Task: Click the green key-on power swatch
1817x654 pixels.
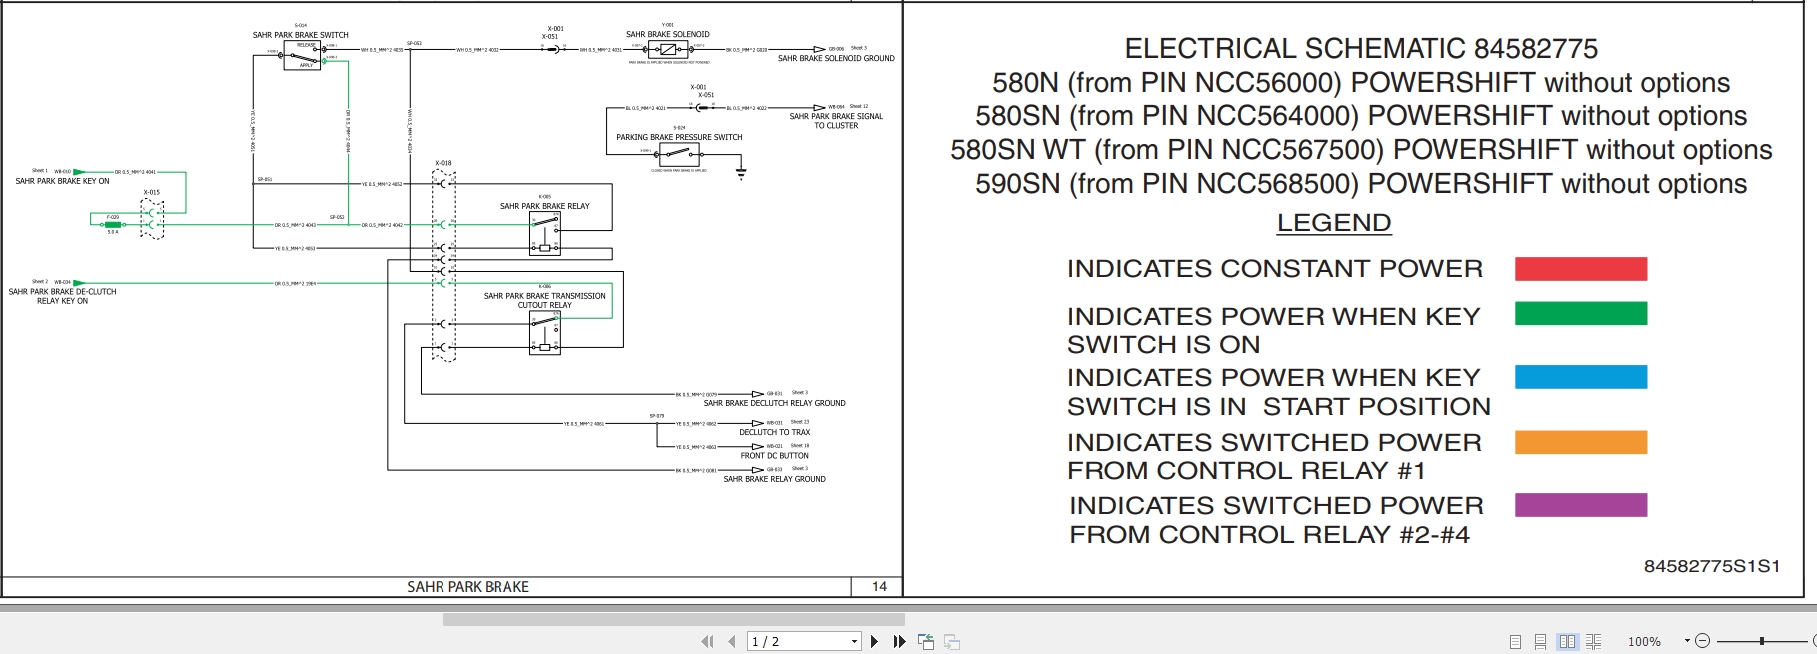Action: 1580,314
